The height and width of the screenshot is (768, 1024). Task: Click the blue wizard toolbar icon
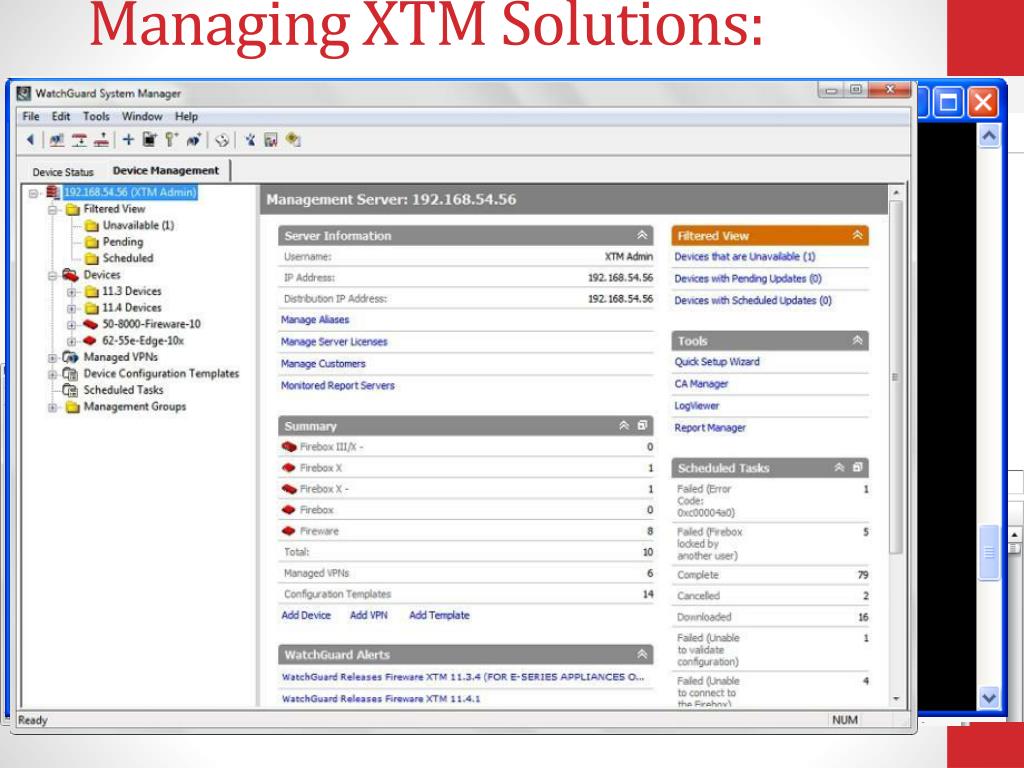point(250,139)
